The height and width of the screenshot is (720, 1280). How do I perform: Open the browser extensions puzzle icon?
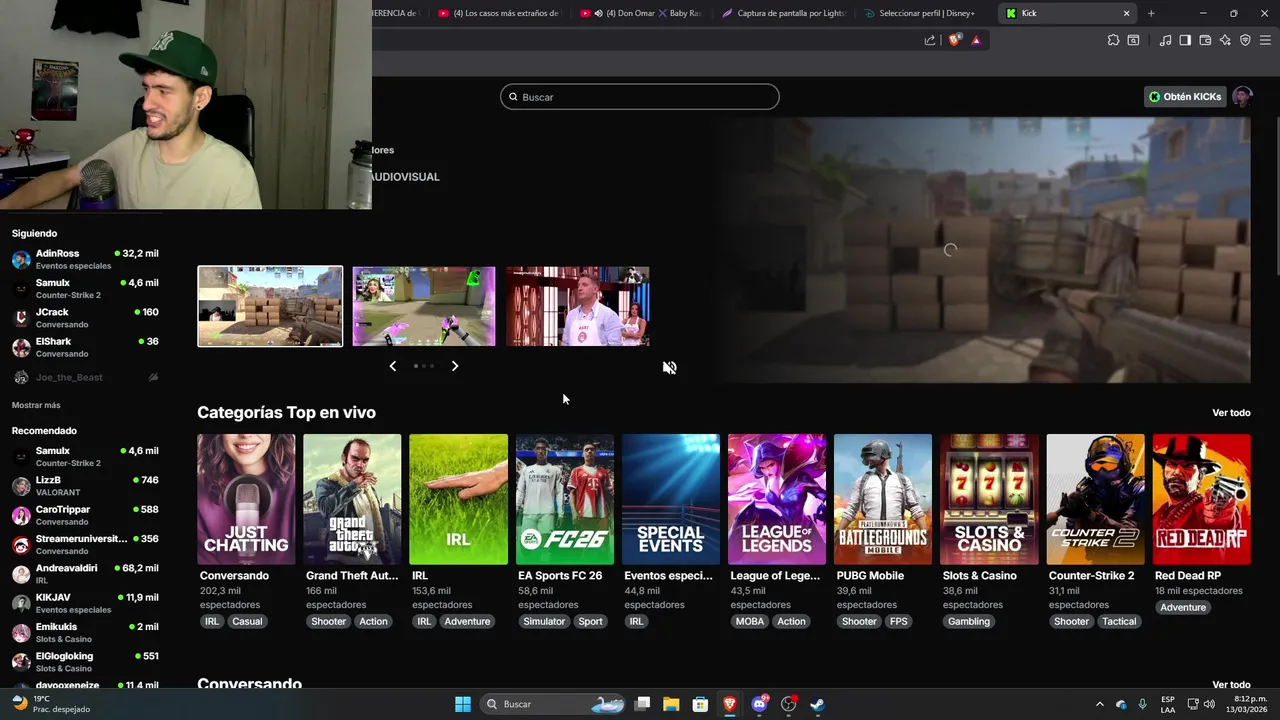pyautogui.click(x=1113, y=40)
